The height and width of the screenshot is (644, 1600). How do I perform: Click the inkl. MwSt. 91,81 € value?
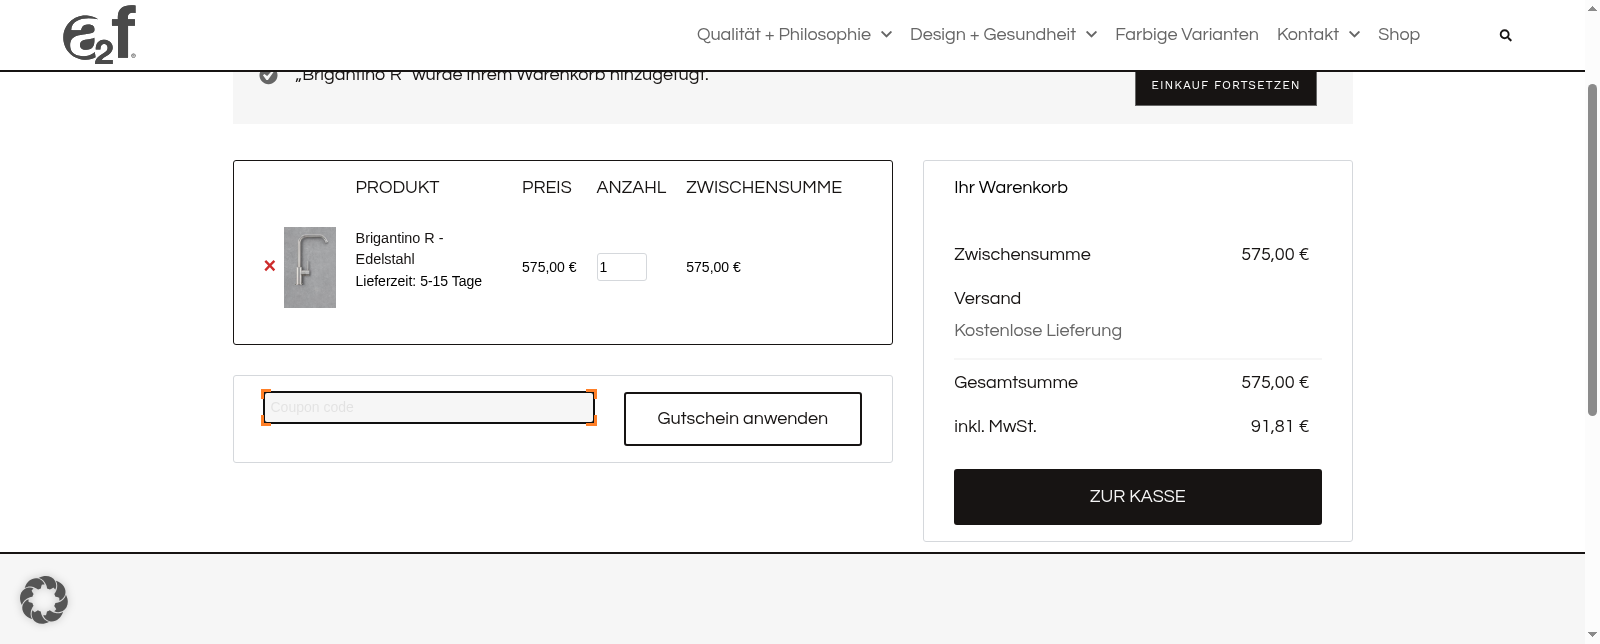1280,426
